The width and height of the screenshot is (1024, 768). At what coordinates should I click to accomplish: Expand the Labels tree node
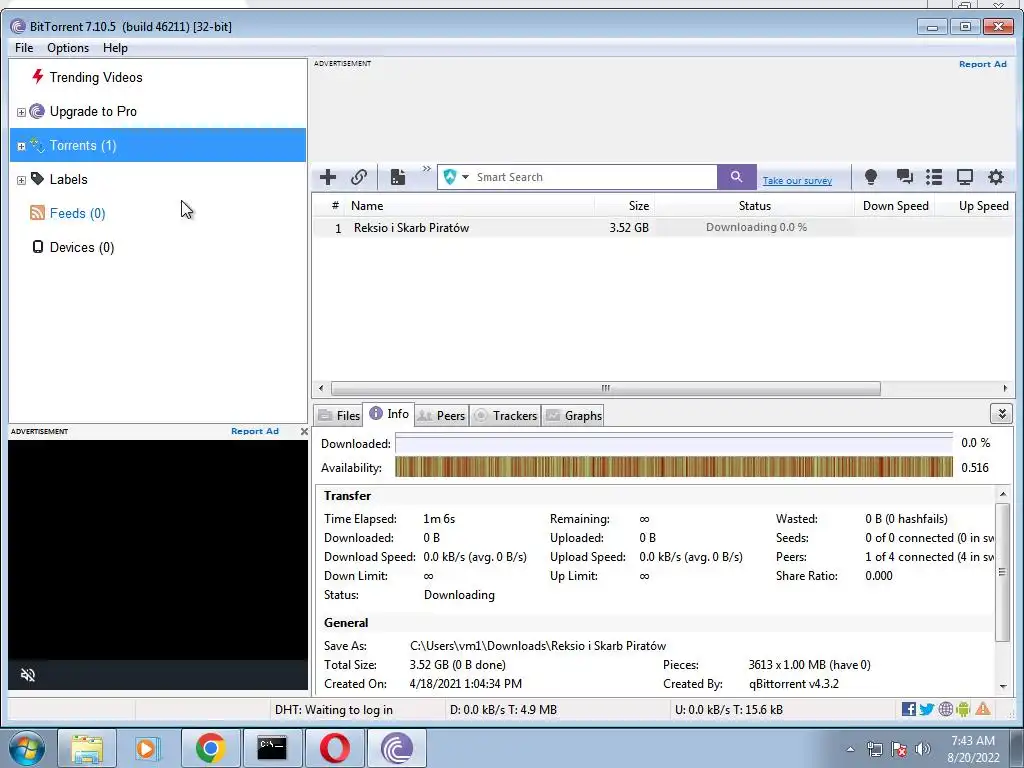pos(21,180)
